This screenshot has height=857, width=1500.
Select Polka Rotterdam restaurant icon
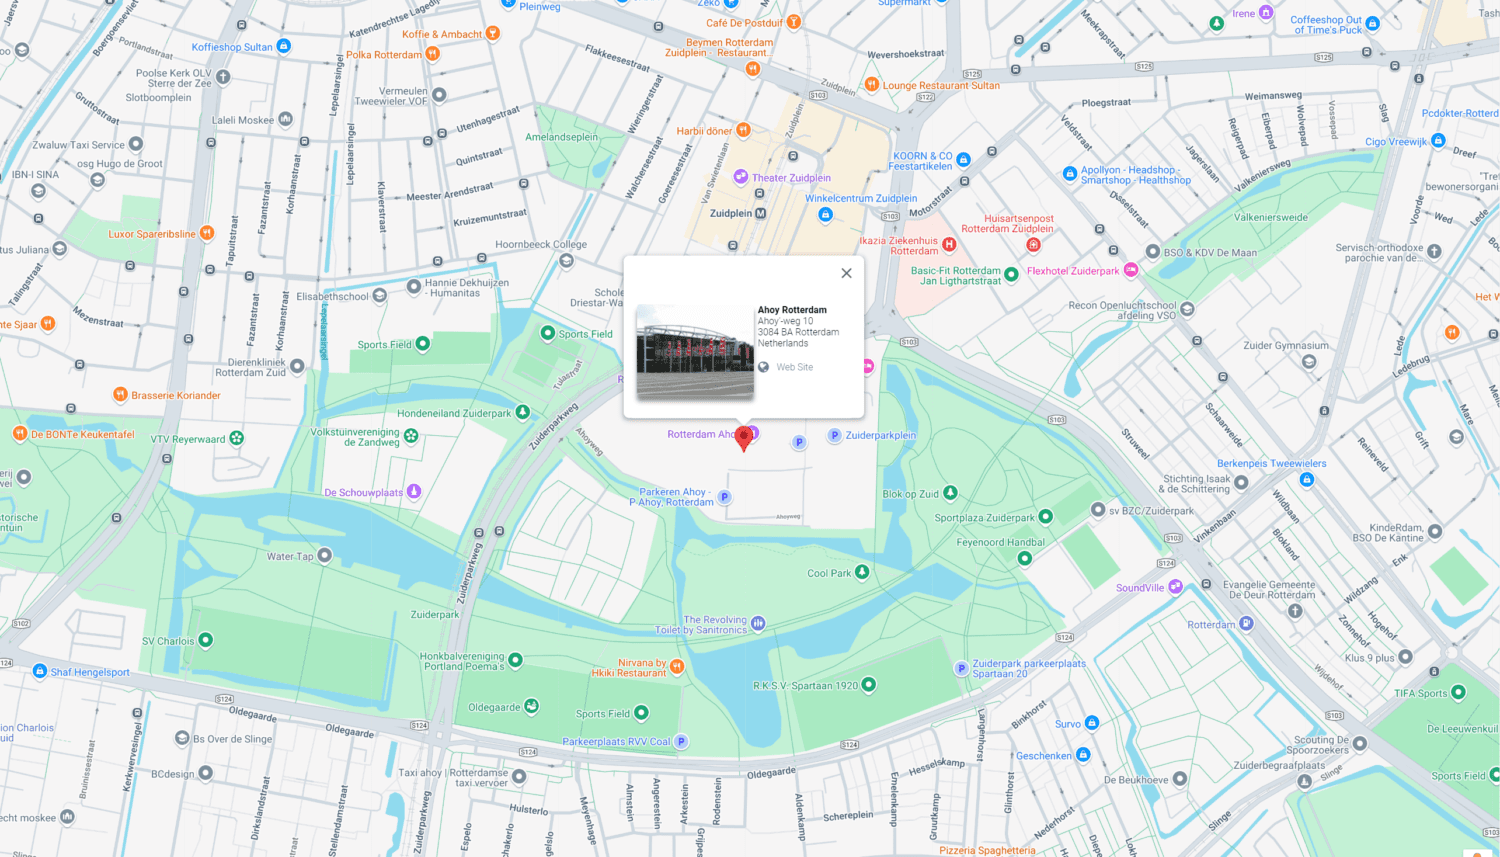[432, 54]
